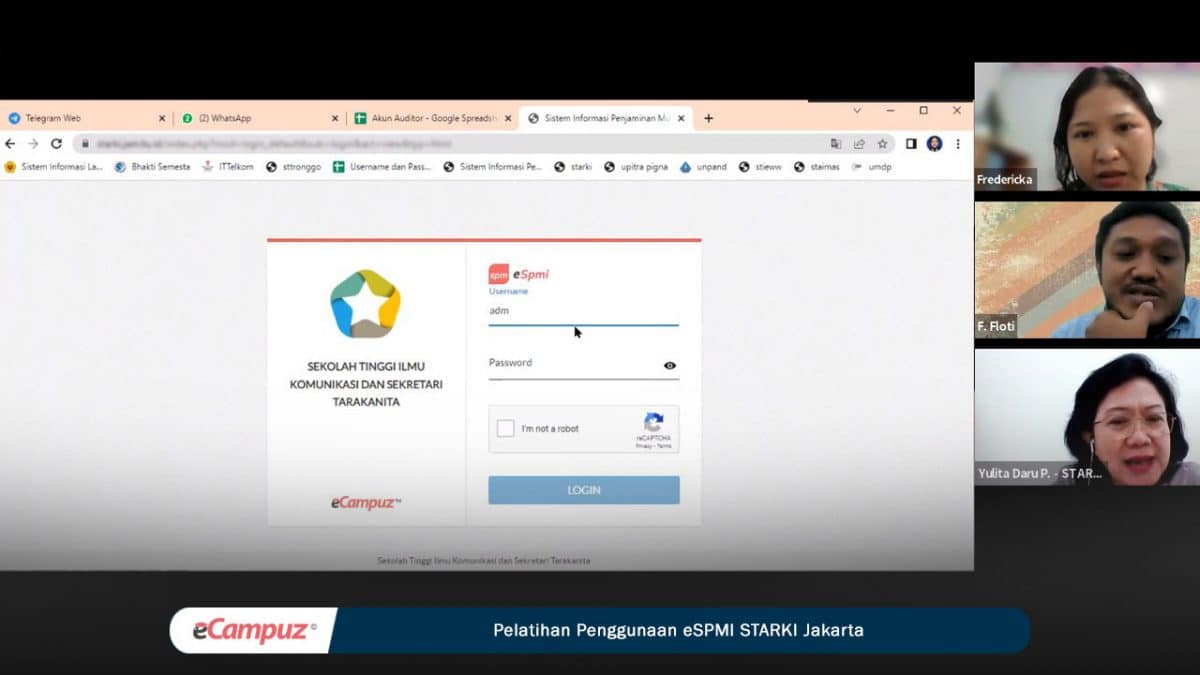Open the Bhakti Semesta bookmark
The image size is (1200, 675).
tap(153, 167)
